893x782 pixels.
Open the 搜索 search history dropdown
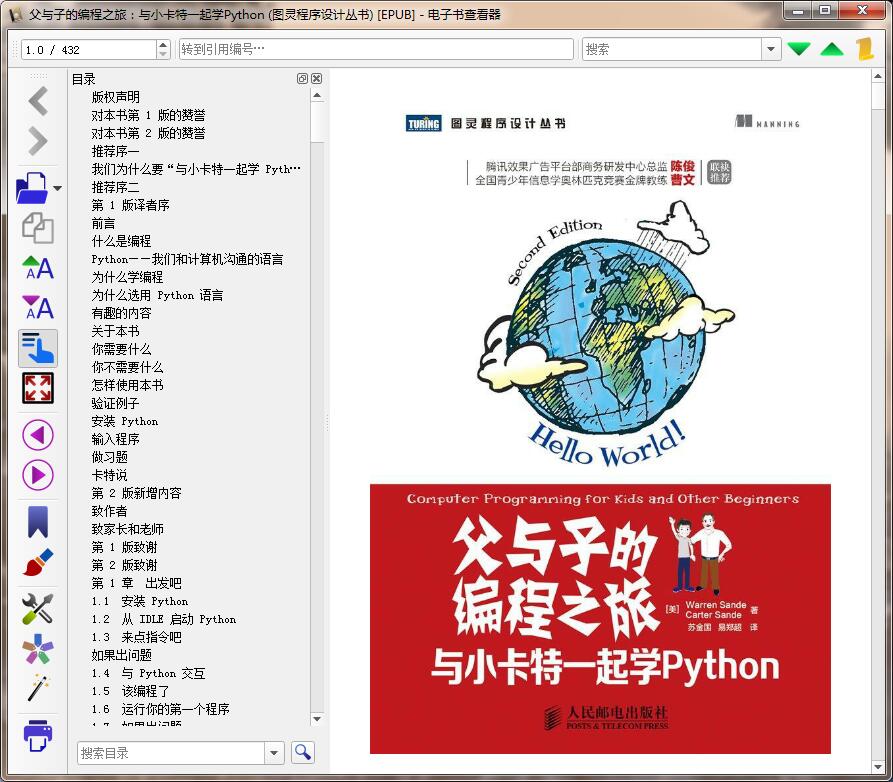point(770,48)
